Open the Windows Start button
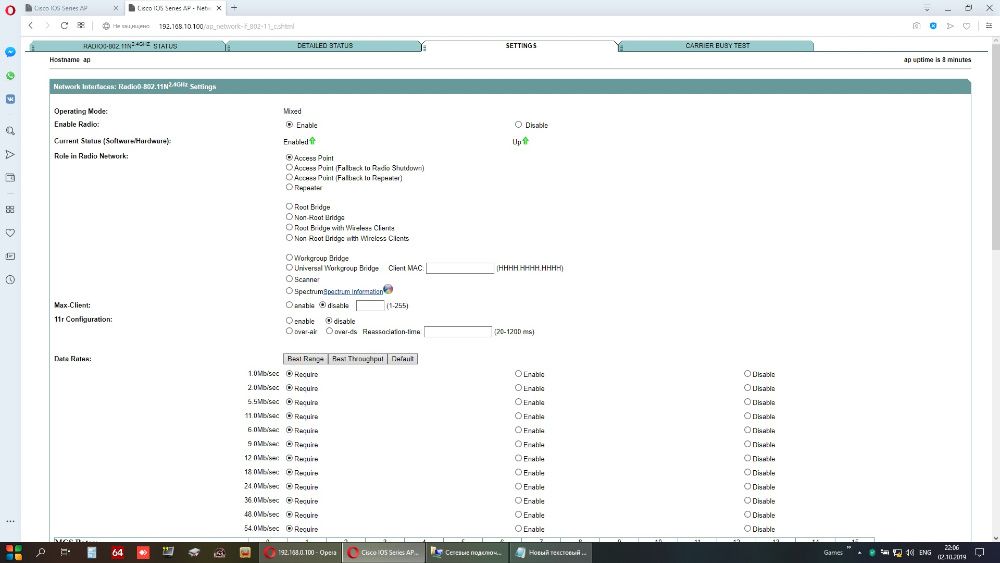 pos(13,552)
